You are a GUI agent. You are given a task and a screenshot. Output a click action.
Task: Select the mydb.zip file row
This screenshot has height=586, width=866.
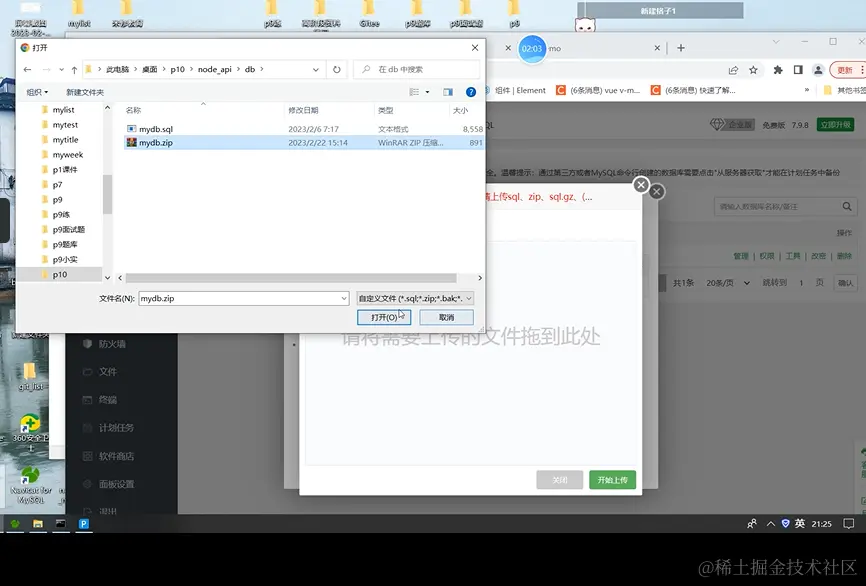click(x=304, y=142)
